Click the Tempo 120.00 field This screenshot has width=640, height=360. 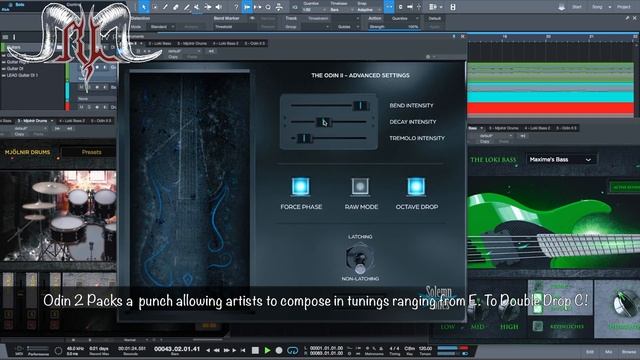[425, 349]
